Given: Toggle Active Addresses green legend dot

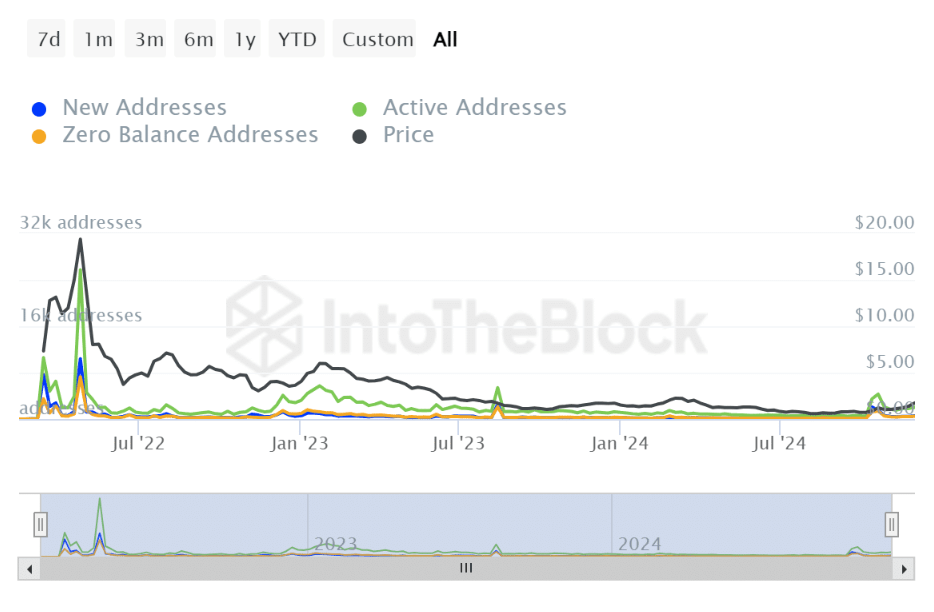Looking at the screenshot, I should click(x=359, y=109).
